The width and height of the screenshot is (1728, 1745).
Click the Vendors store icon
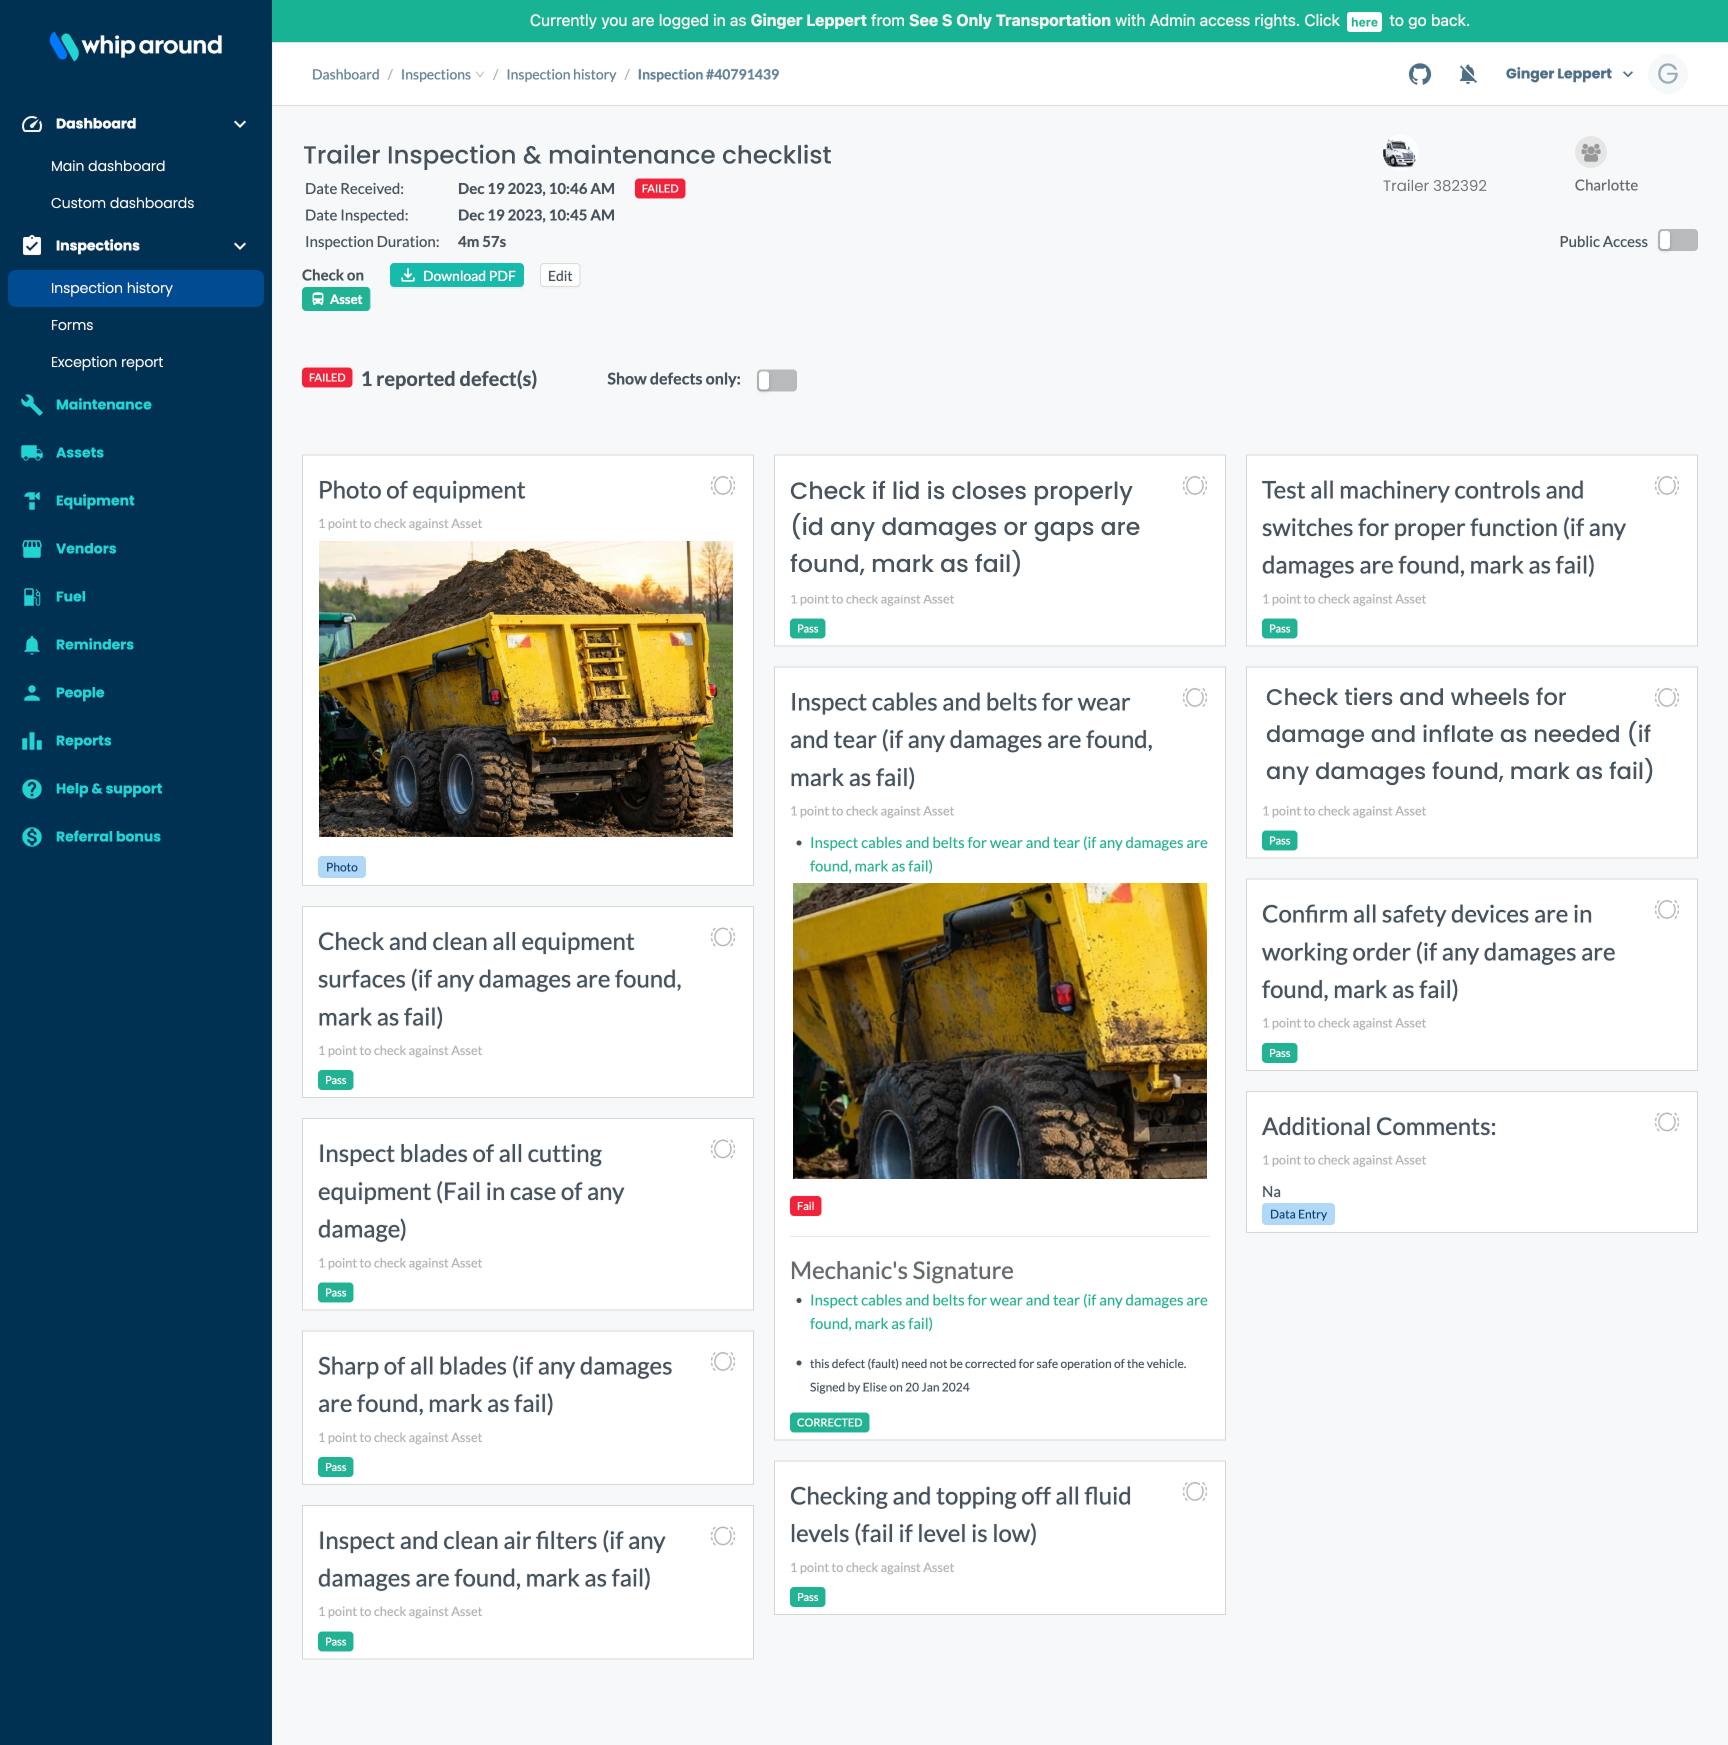[32, 548]
